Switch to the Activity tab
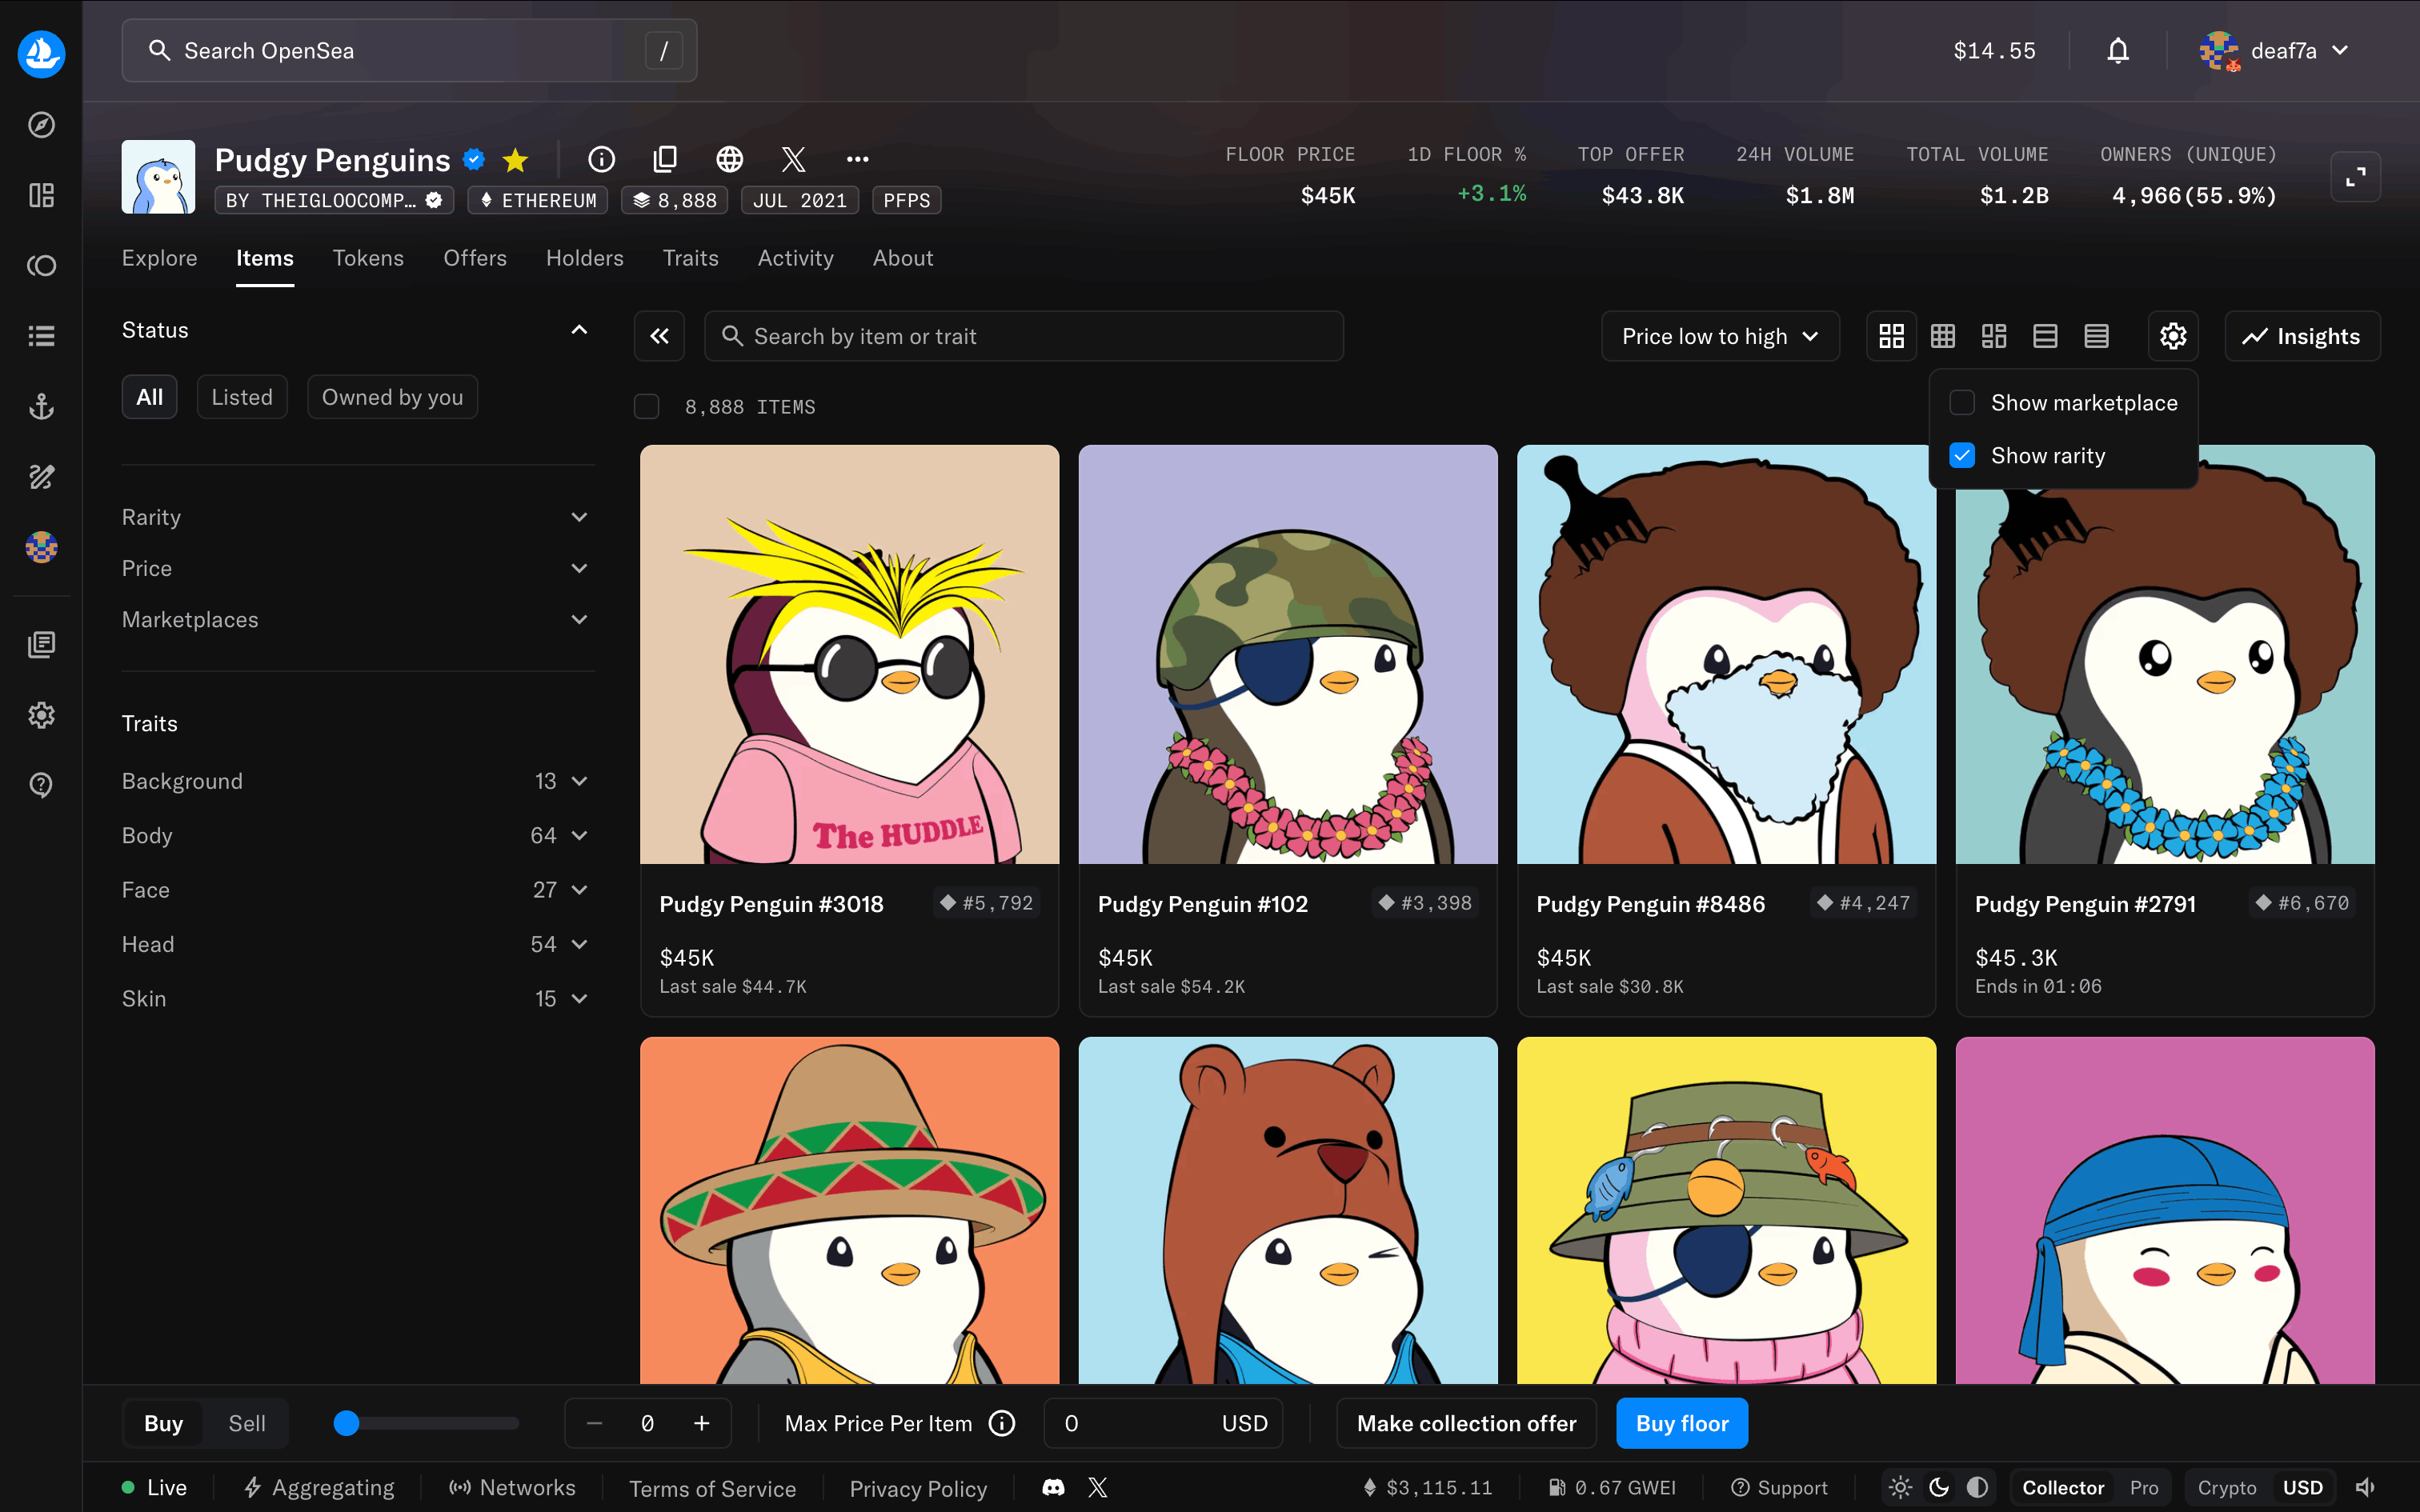2420x1512 pixels. [795, 258]
